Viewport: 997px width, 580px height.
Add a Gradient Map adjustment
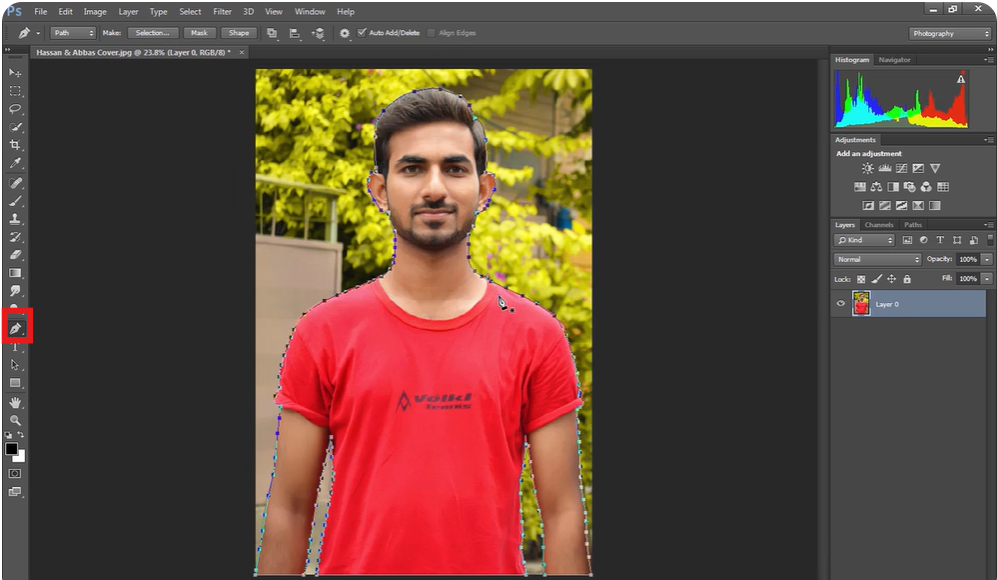click(x=935, y=205)
